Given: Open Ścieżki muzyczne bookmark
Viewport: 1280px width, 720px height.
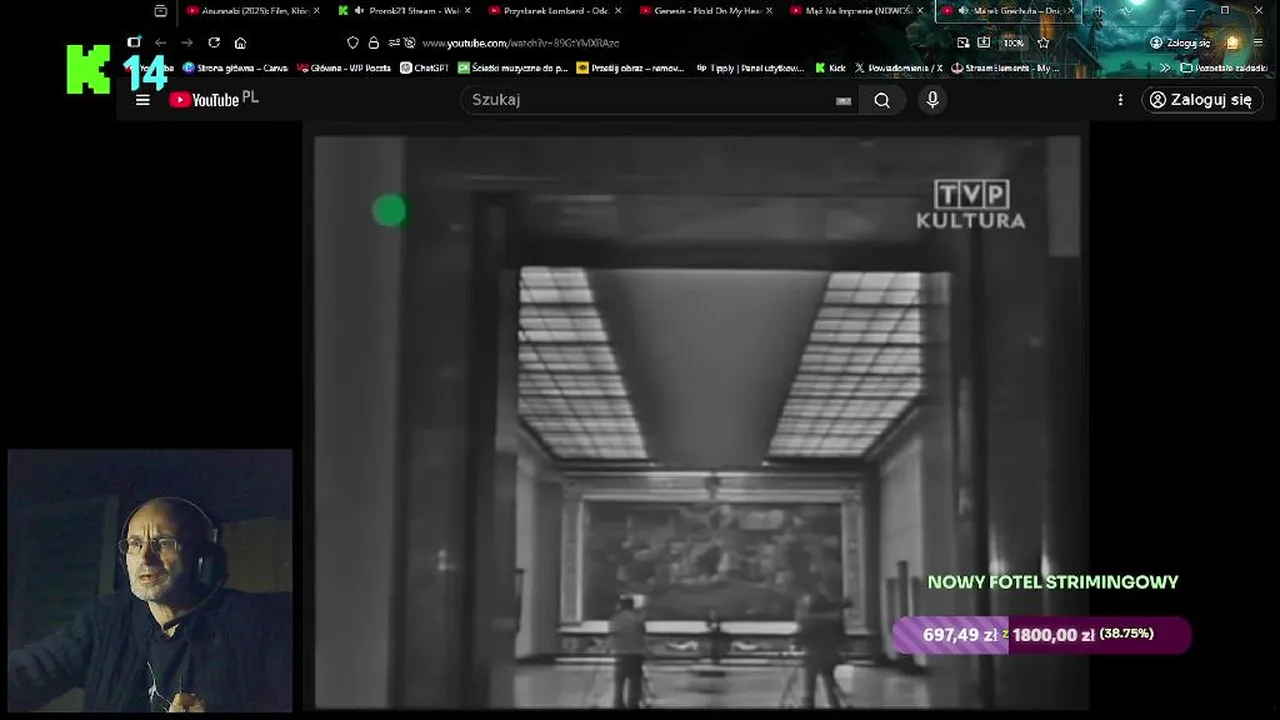Looking at the screenshot, I should point(513,68).
